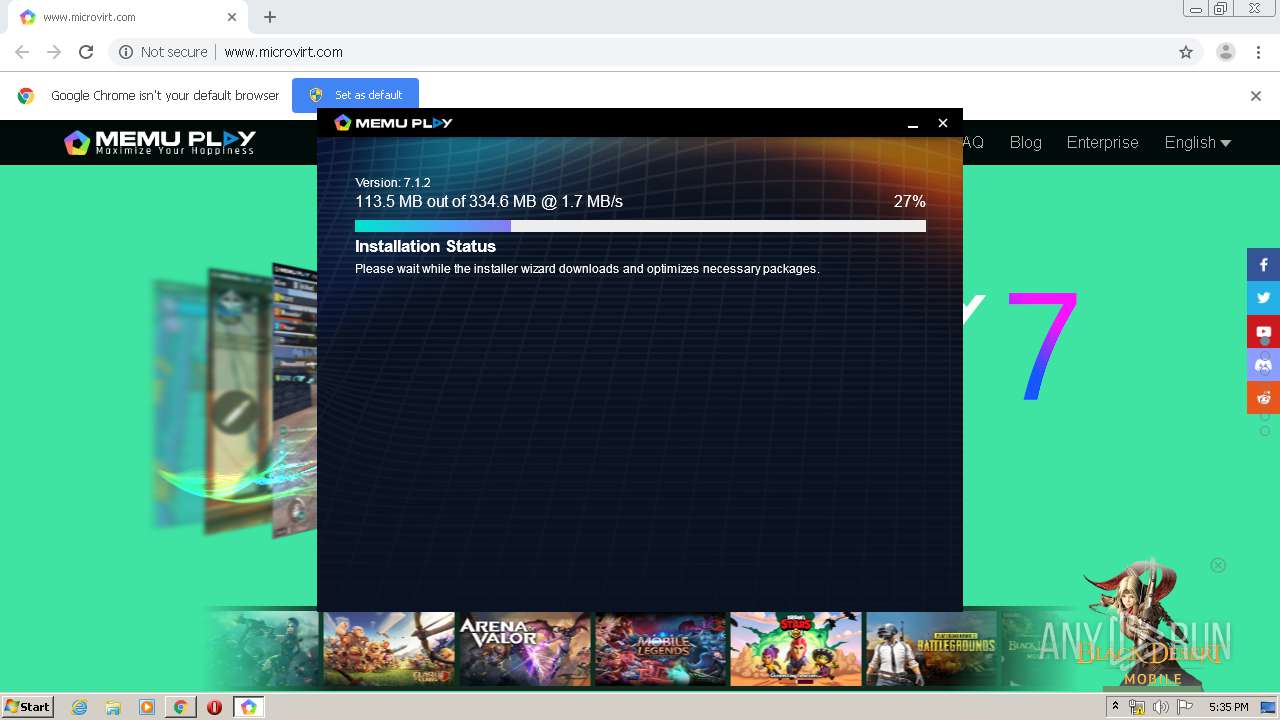
Task: View site info for Not secure
Action: [163, 52]
